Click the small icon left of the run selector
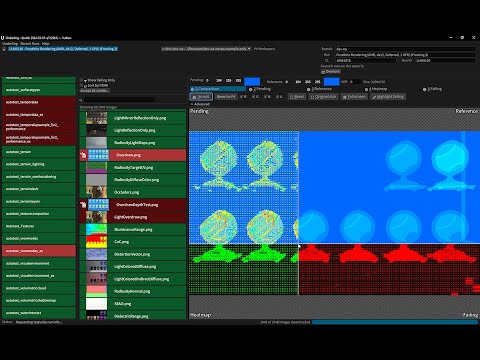 click(x=4, y=49)
